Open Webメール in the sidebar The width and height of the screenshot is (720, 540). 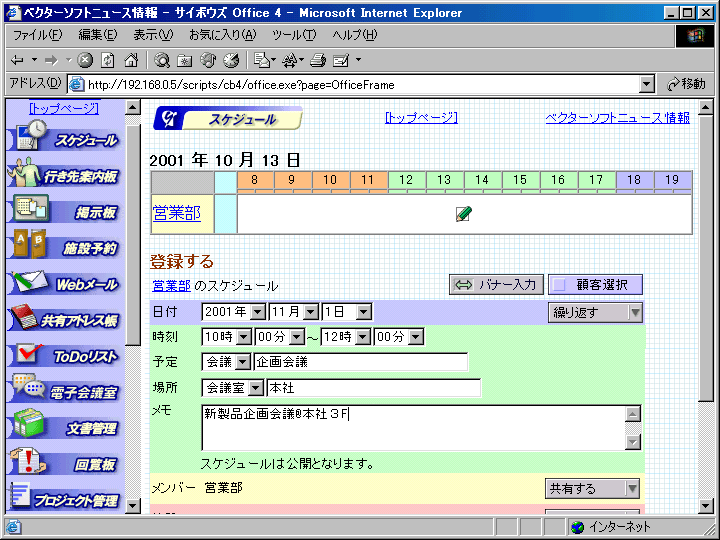[64, 281]
